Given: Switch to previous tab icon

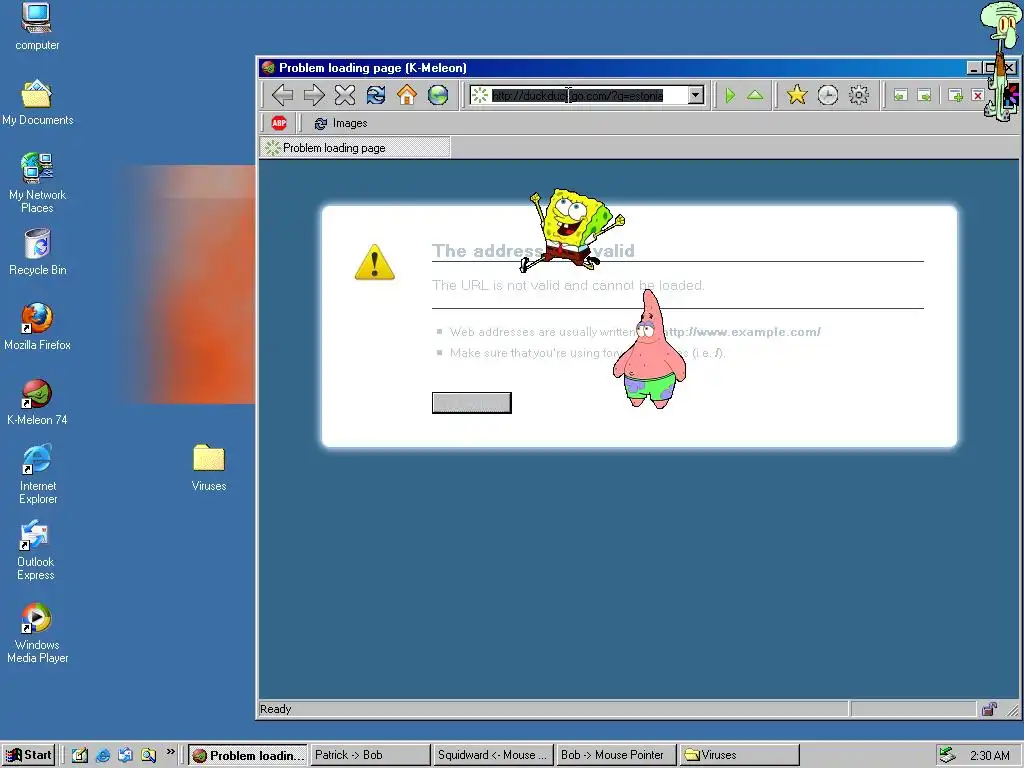Looking at the screenshot, I should 901,95.
